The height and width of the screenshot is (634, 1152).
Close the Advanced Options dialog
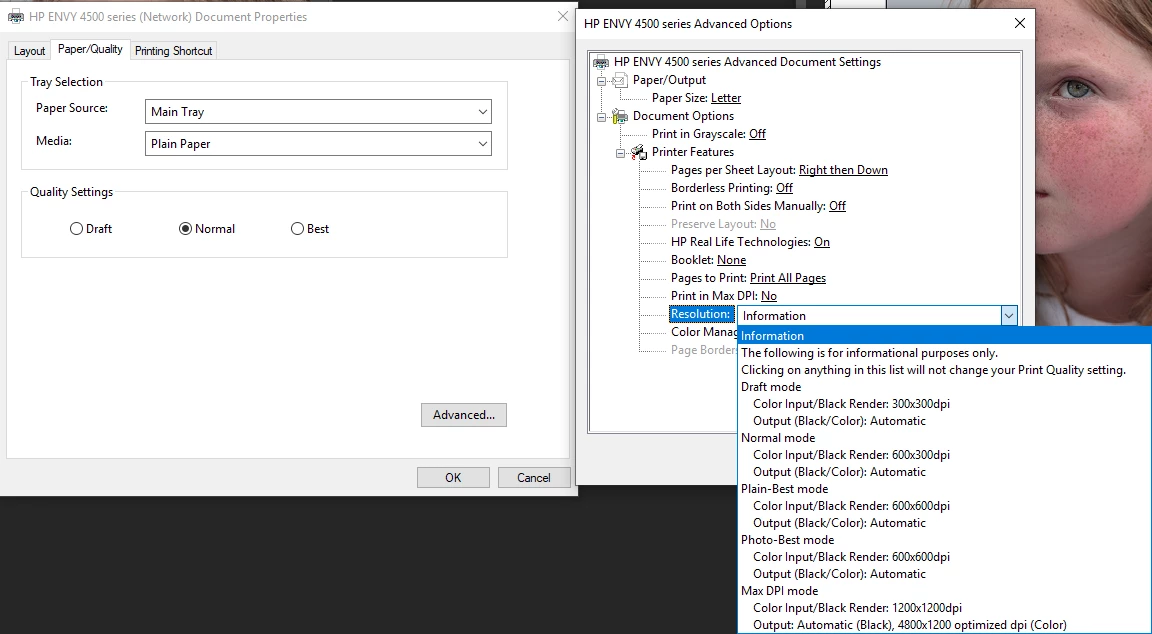[x=1020, y=24]
